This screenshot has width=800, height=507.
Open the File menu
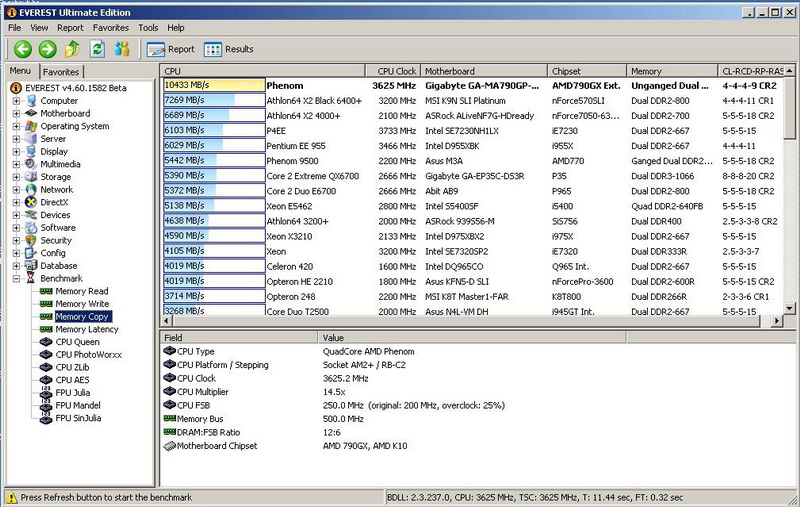[x=14, y=28]
